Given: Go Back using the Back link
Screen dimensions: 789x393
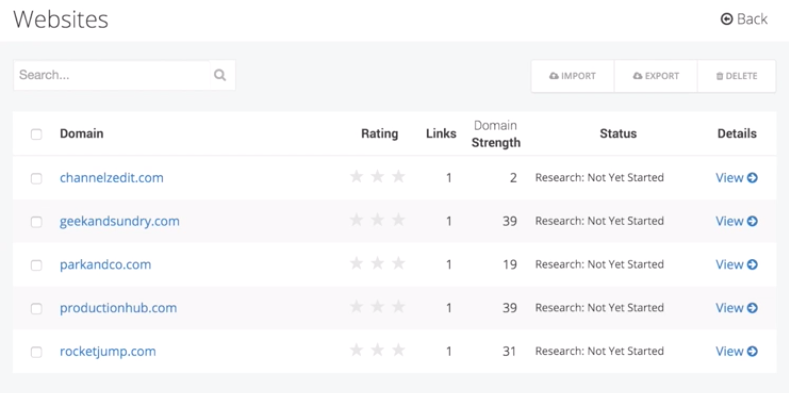Looking at the screenshot, I should tap(744, 19).
